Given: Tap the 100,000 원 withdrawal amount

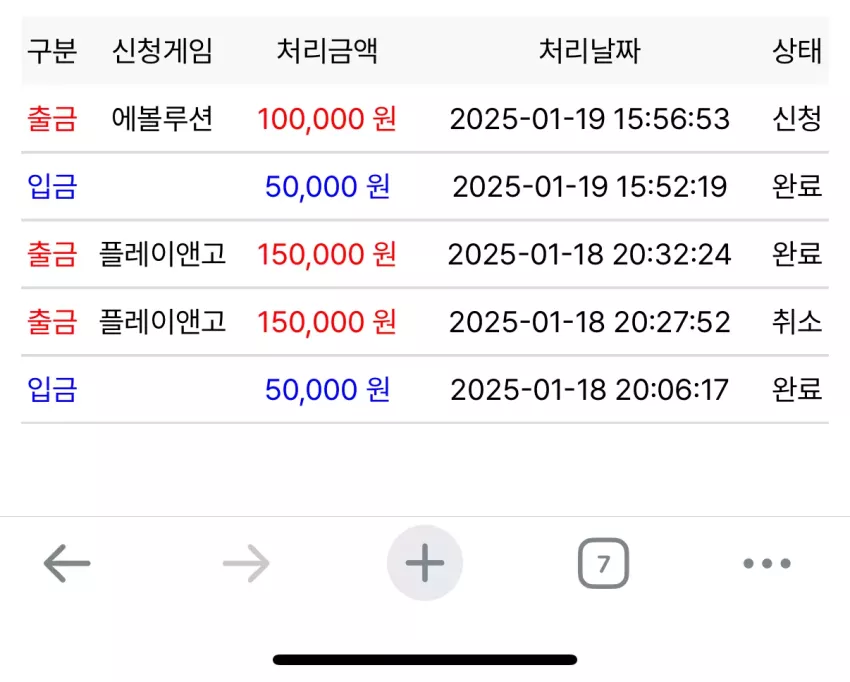Looking at the screenshot, I should [327, 119].
